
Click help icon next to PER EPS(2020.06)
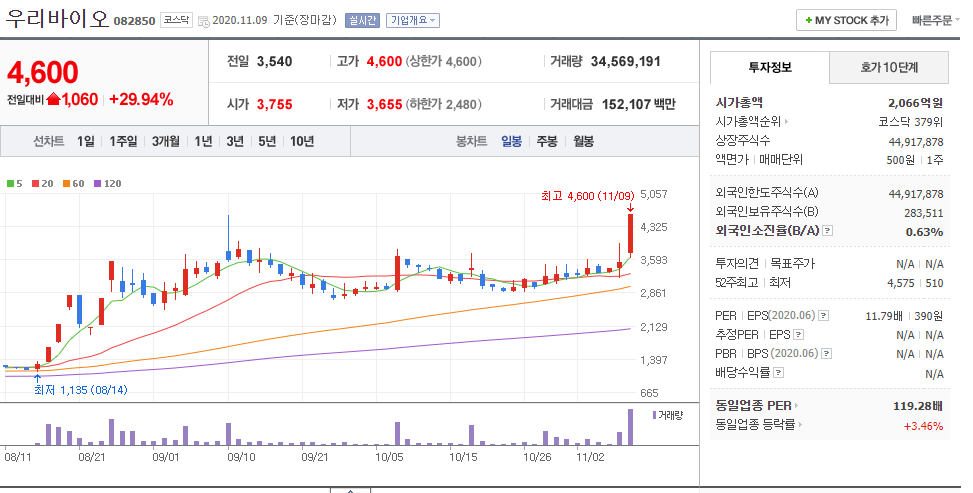pos(823,316)
